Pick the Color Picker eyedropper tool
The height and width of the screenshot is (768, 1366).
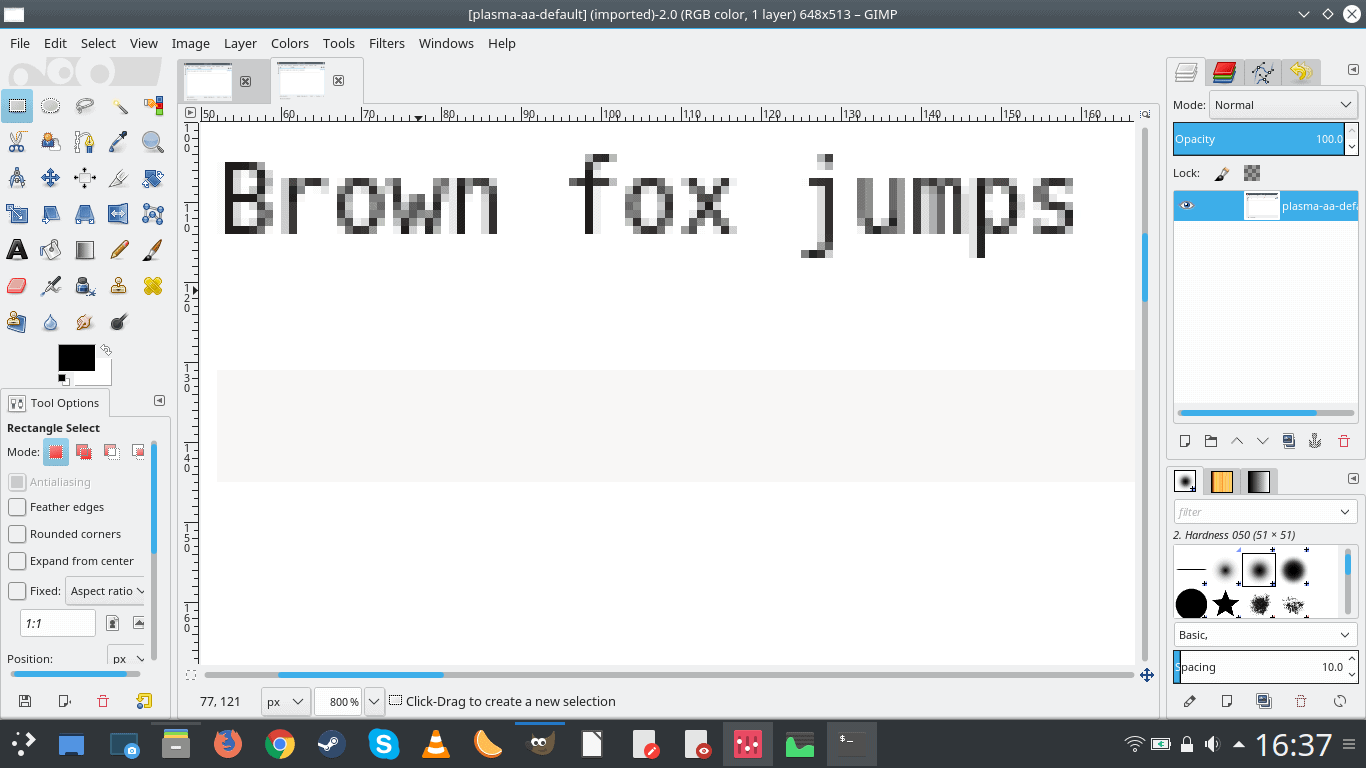[x=119, y=142]
